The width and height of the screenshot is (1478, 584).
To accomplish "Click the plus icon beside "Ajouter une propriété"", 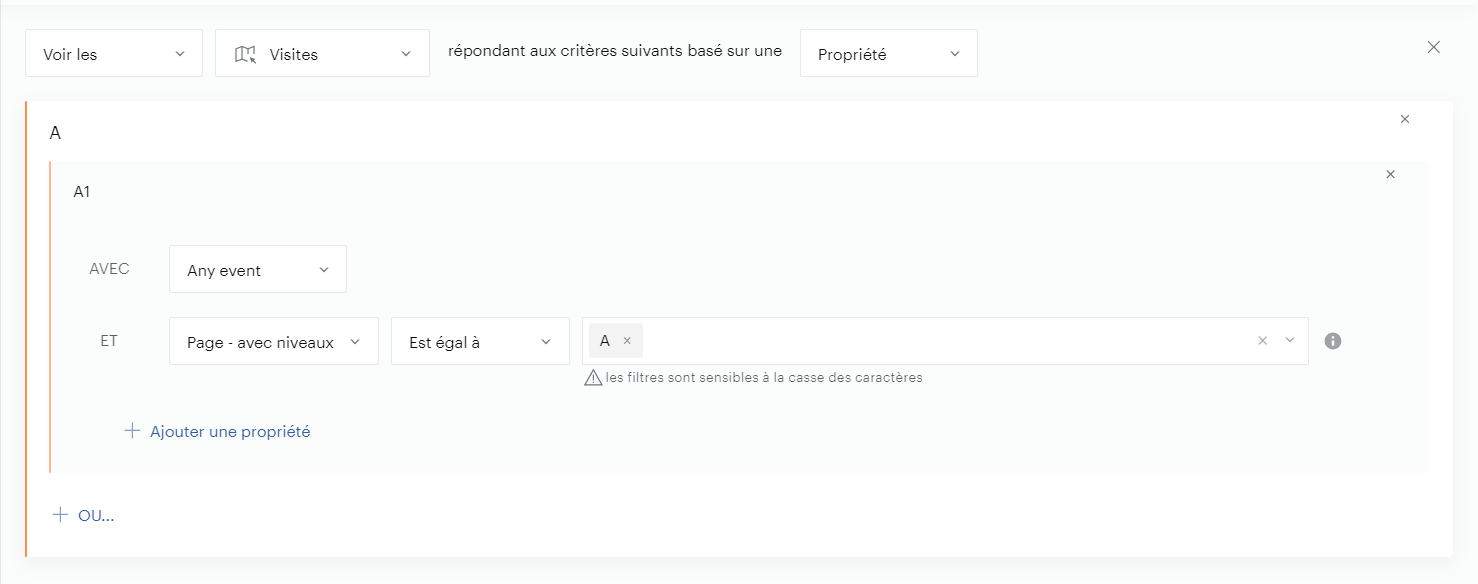I will (x=132, y=431).
